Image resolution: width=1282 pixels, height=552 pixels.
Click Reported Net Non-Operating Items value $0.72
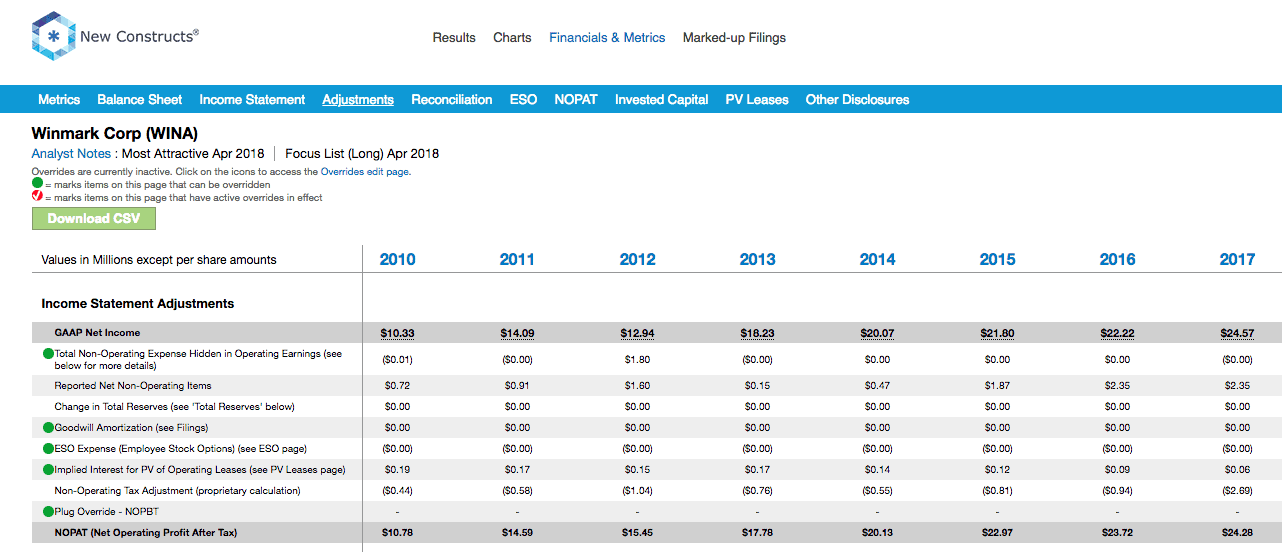point(397,385)
